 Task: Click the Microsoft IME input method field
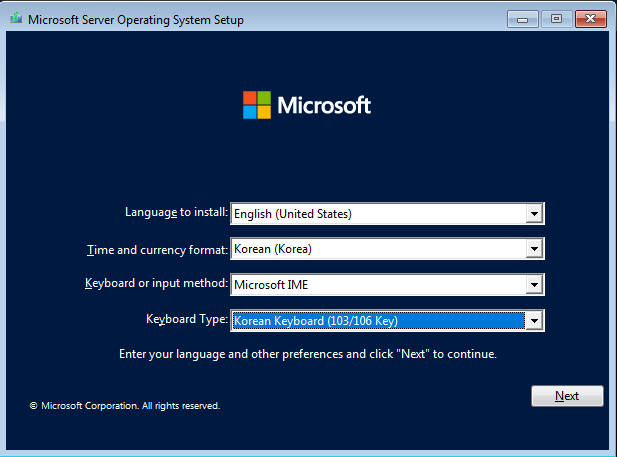click(x=387, y=285)
